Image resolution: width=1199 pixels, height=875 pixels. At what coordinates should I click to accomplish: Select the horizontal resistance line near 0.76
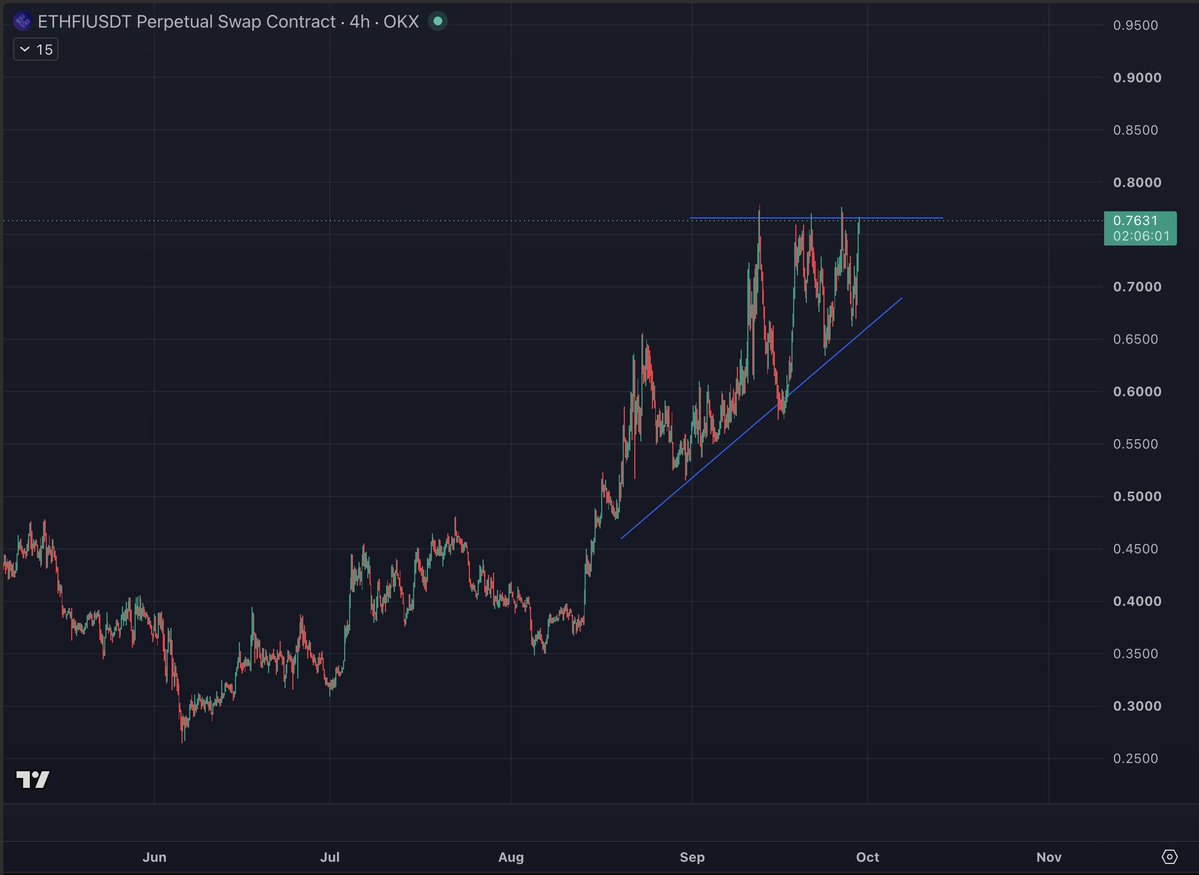[x=816, y=219]
